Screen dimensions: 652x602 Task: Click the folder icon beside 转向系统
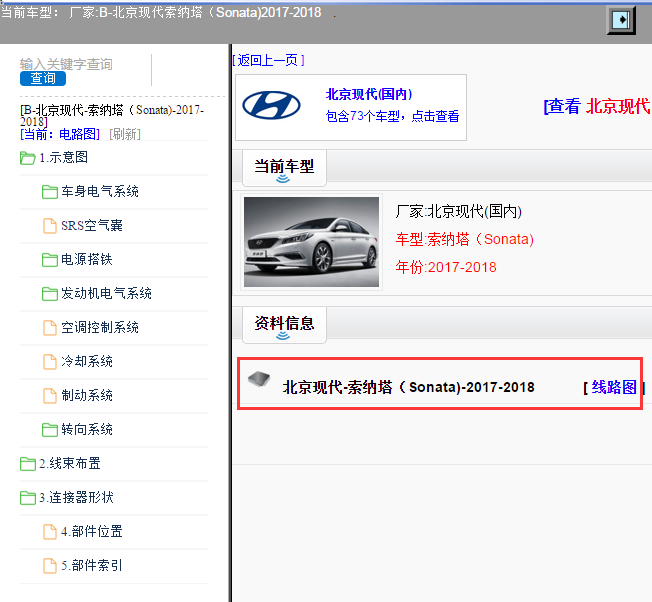coord(50,429)
